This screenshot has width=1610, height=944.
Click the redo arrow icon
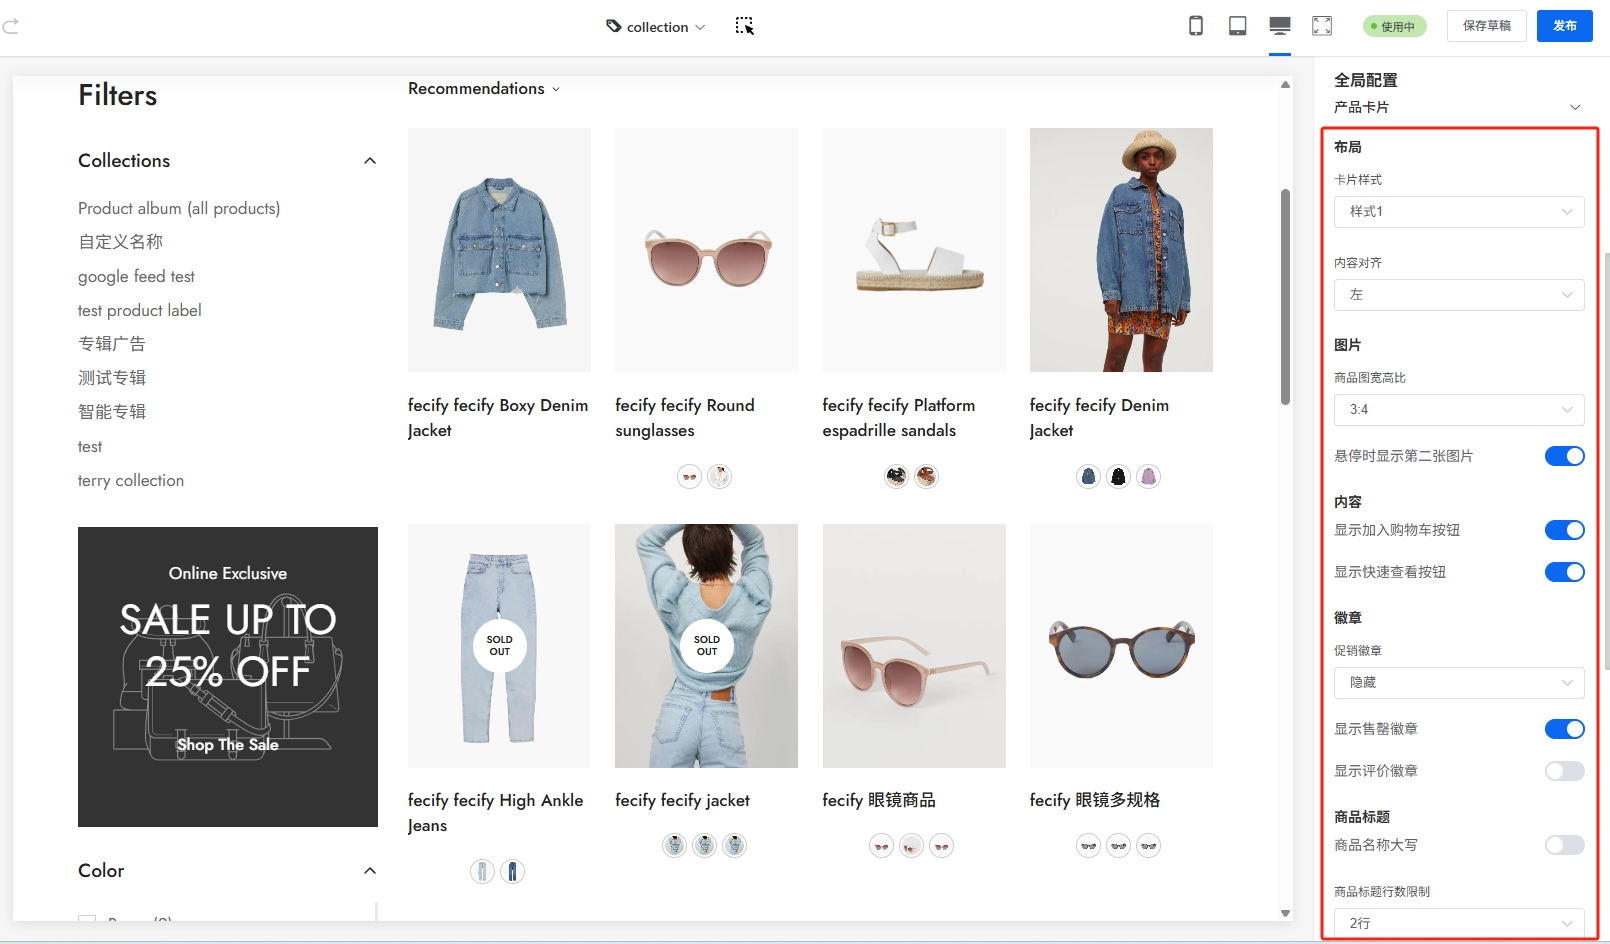pyautogui.click(x=11, y=26)
